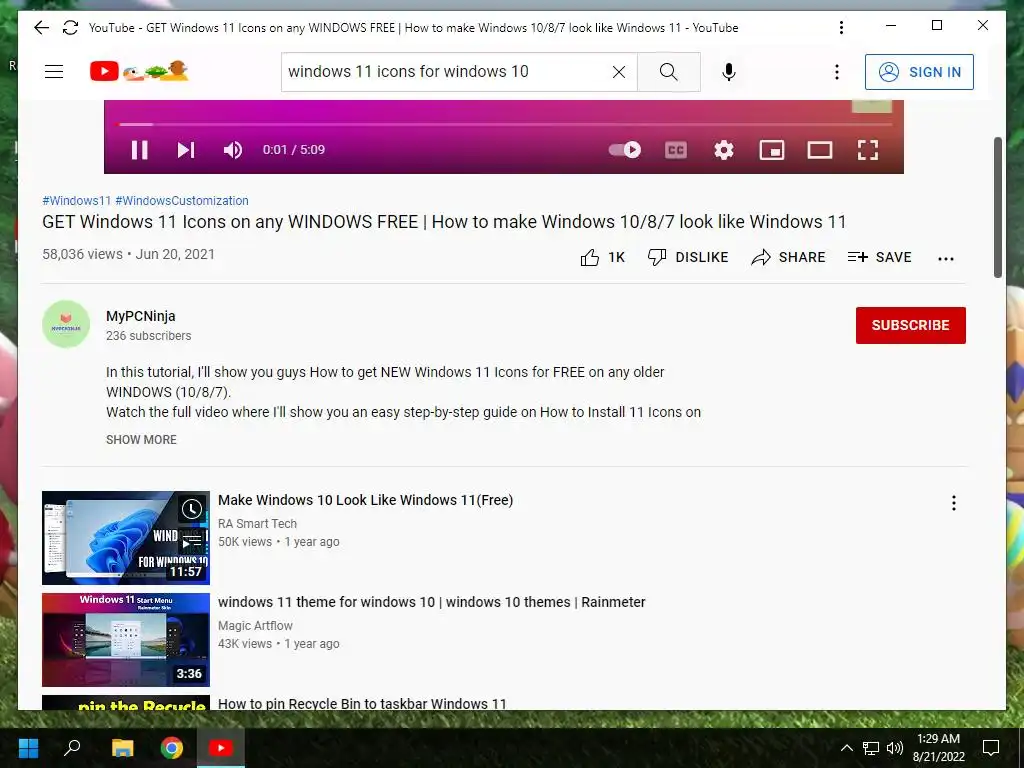
Task: Click SHARE for this video
Action: [788, 257]
